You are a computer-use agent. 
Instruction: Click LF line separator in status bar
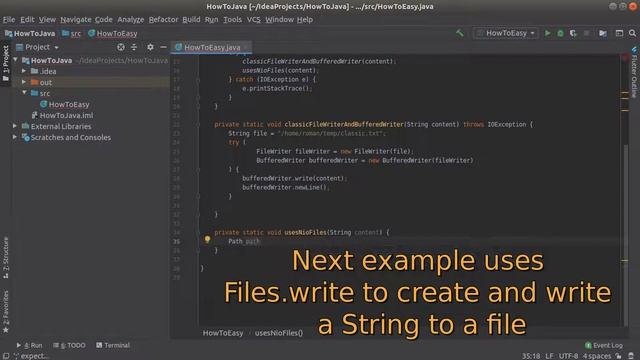[x=549, y=356]
